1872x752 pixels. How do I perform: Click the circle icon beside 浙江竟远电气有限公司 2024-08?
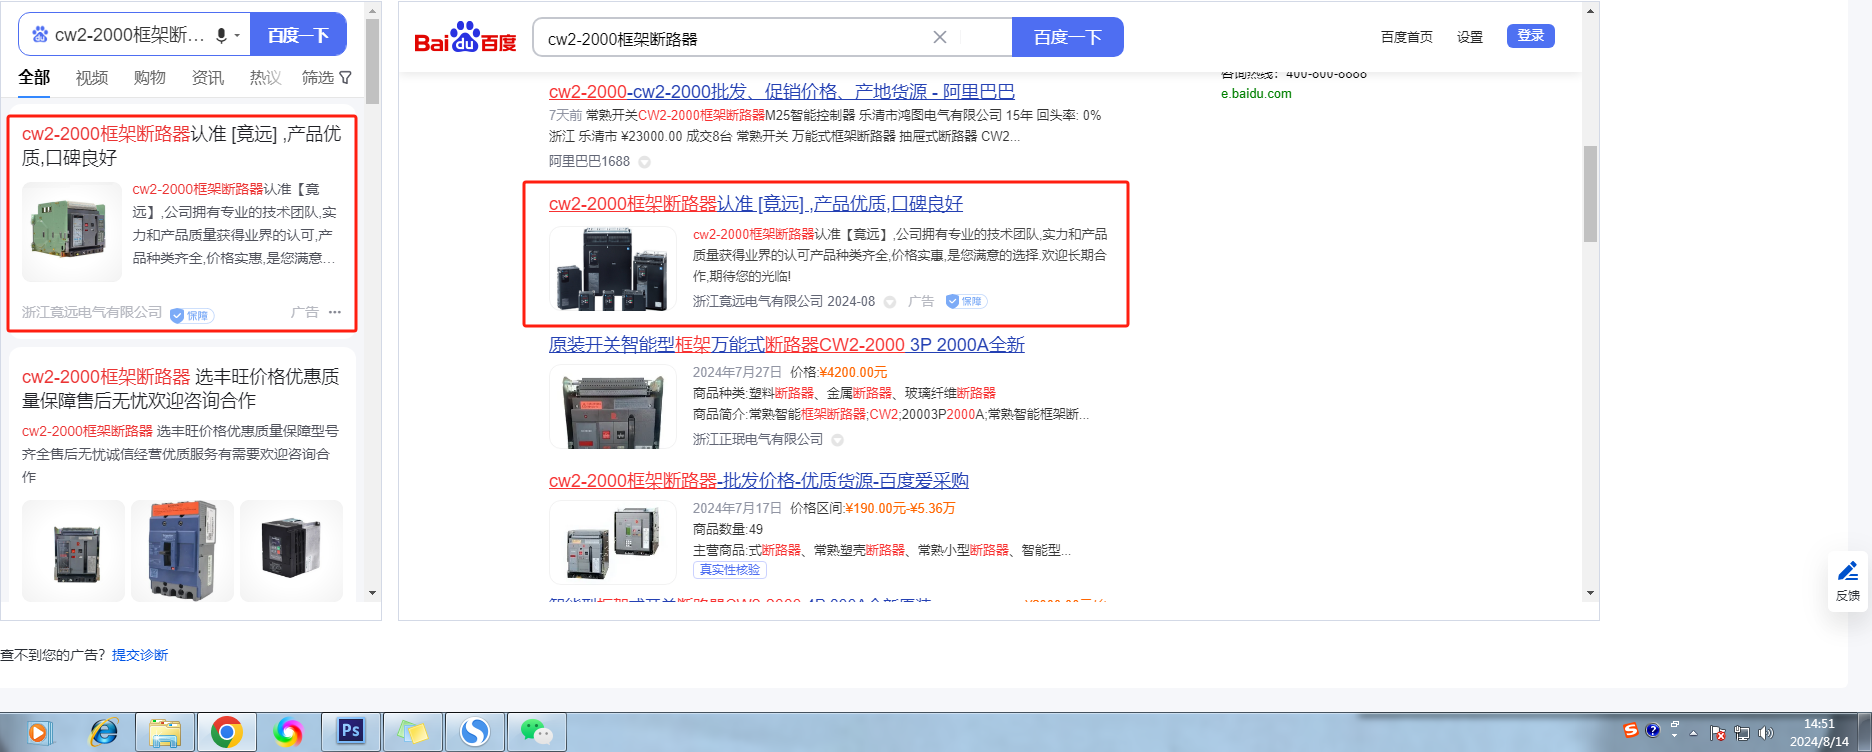tap(890, 302)
